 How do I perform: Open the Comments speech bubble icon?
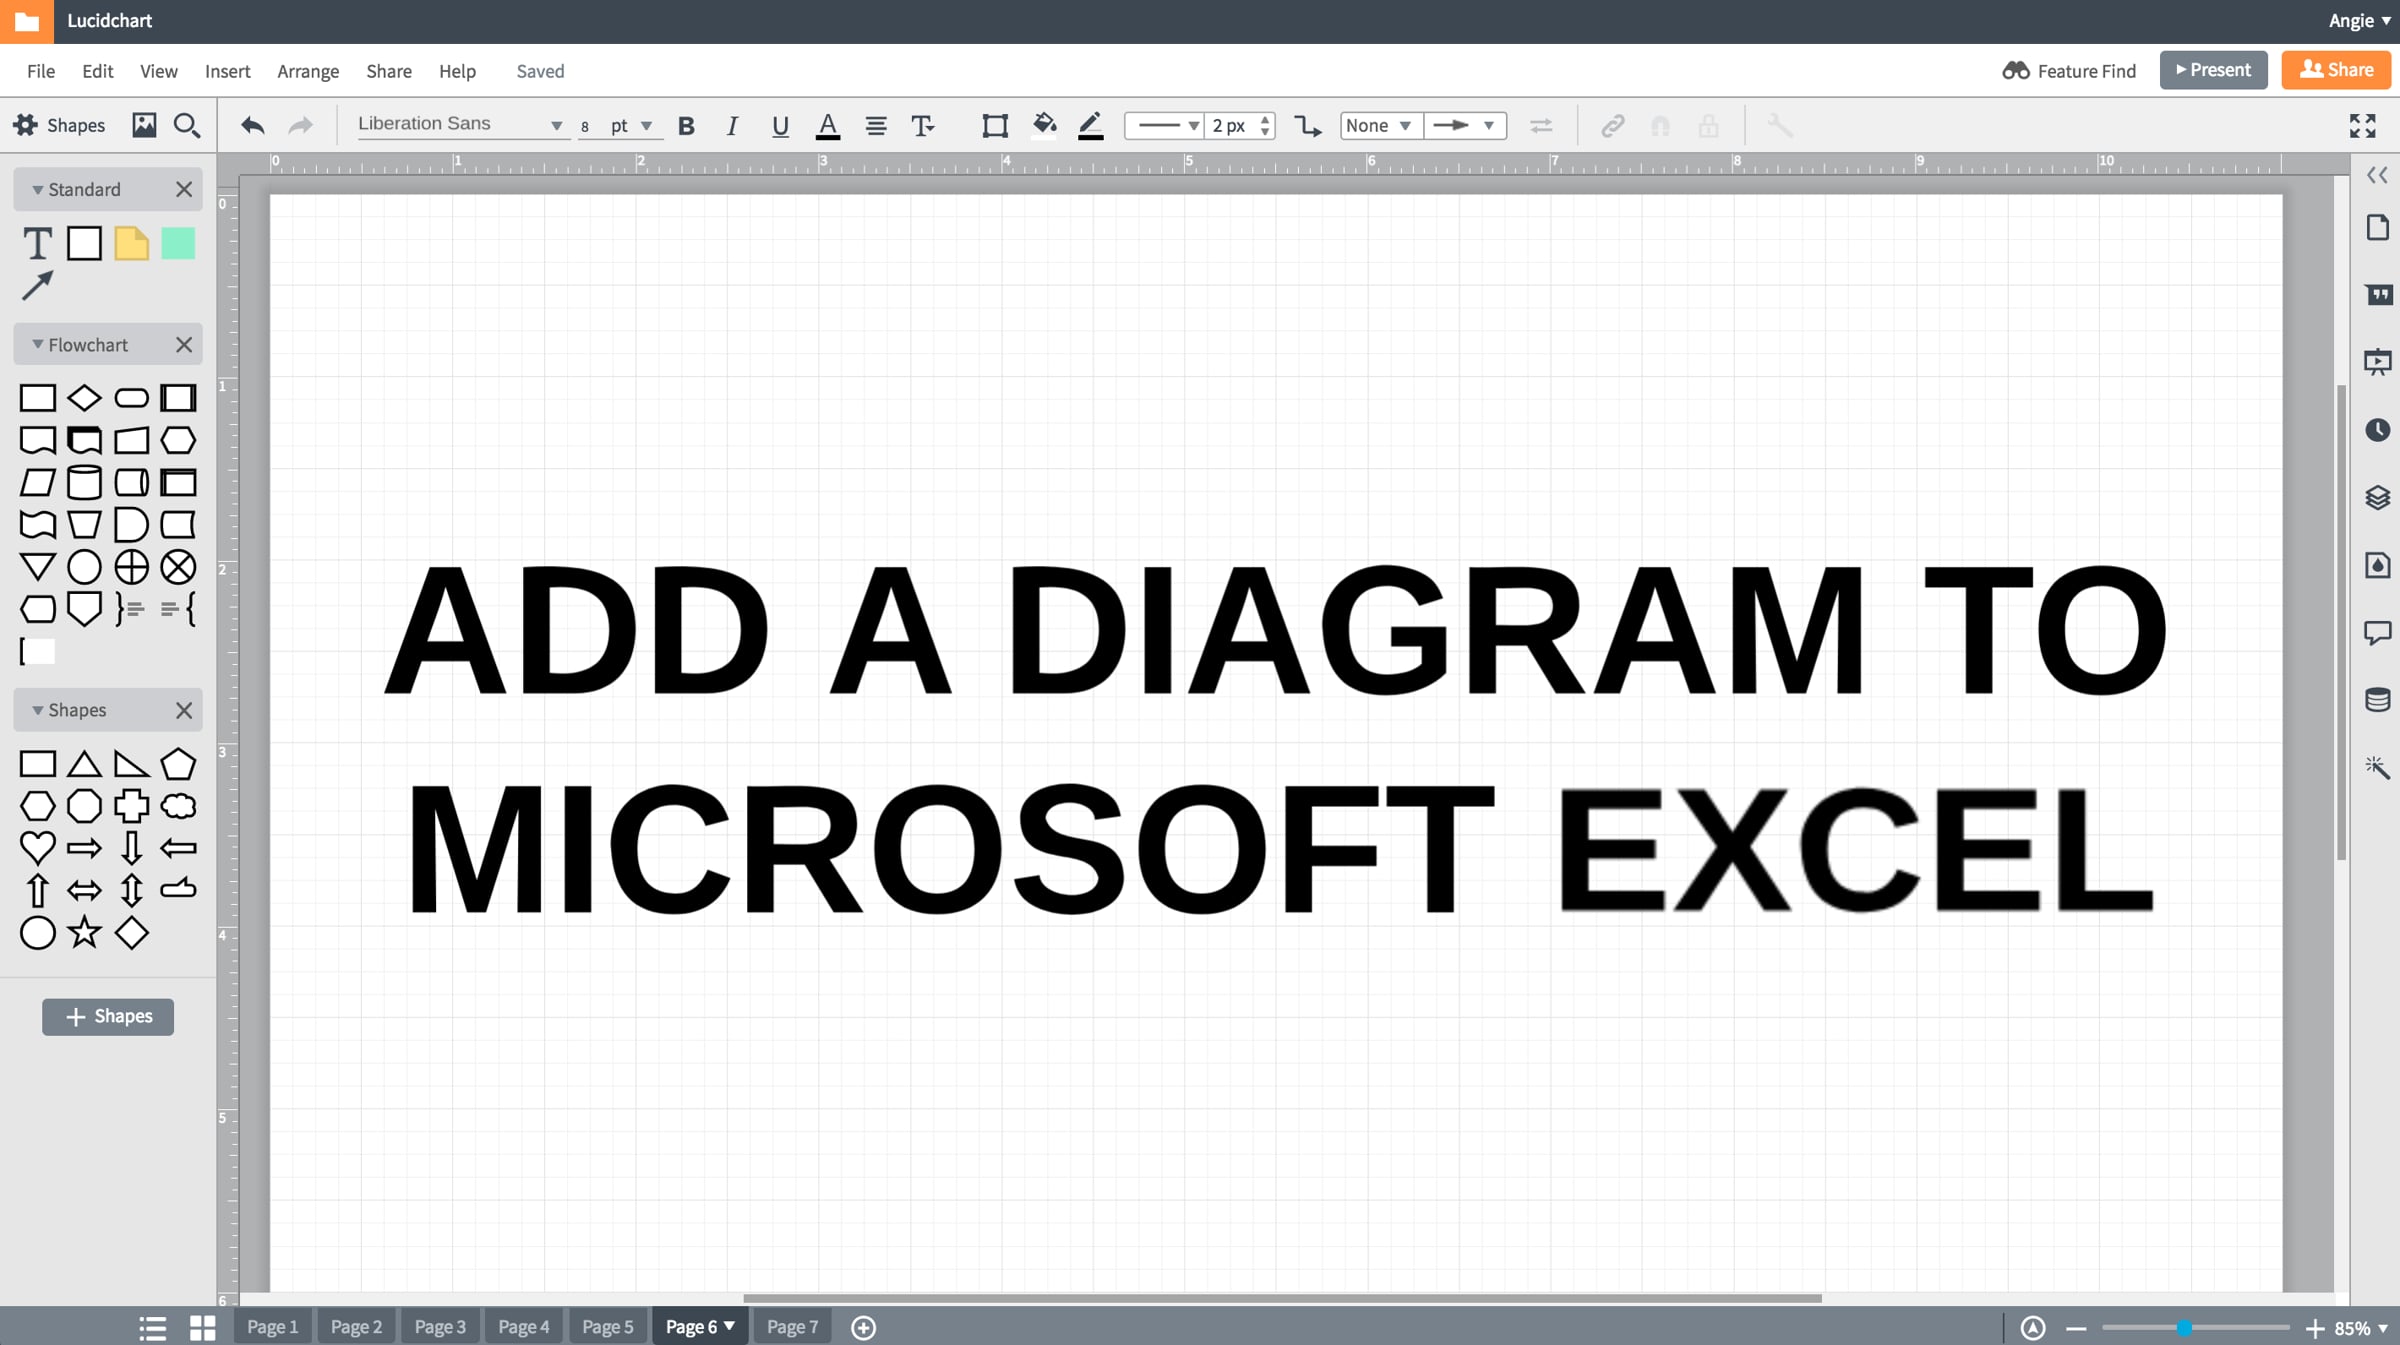click(x=2378, y=633)
